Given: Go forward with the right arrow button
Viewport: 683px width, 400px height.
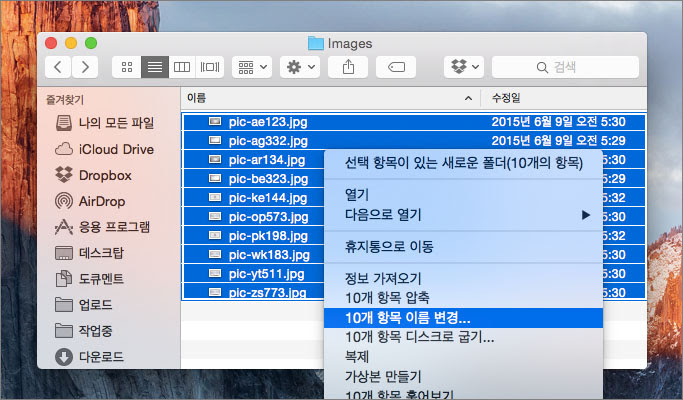Looking at the screenshot, I should coord(85,67).
